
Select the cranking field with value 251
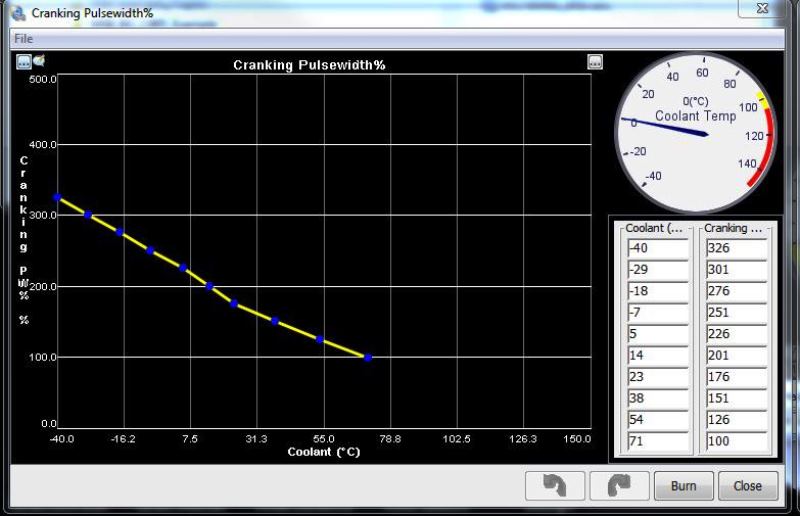click(735, 312)
